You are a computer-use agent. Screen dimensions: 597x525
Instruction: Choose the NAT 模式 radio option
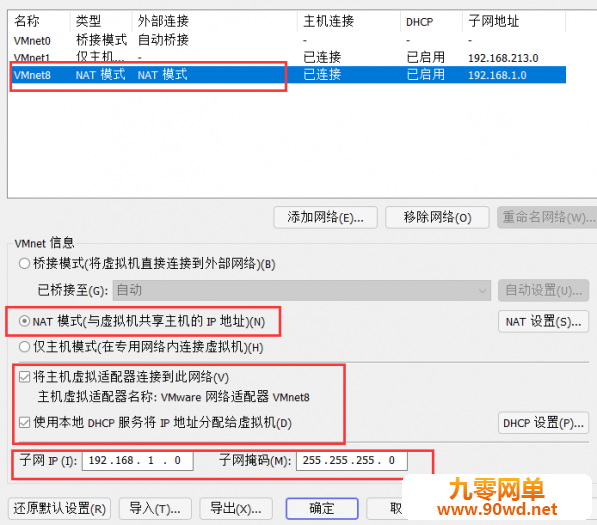click(x=24, y=321)
